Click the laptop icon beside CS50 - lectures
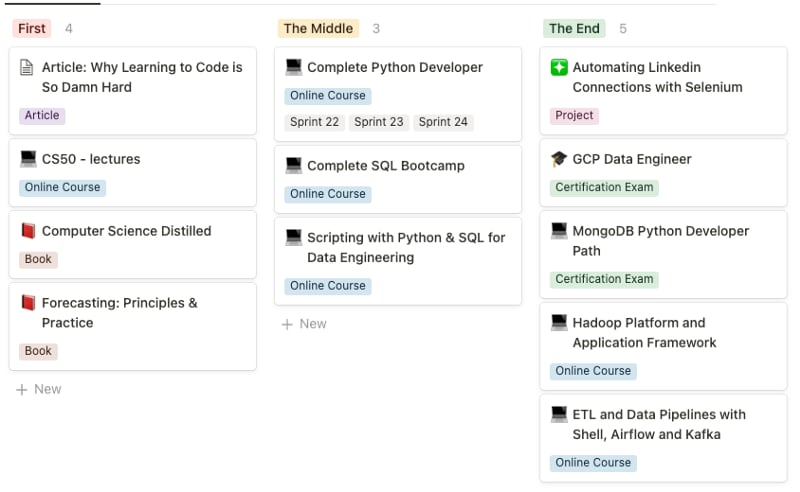This screenshot has width=800, height=492. [28, 159]
